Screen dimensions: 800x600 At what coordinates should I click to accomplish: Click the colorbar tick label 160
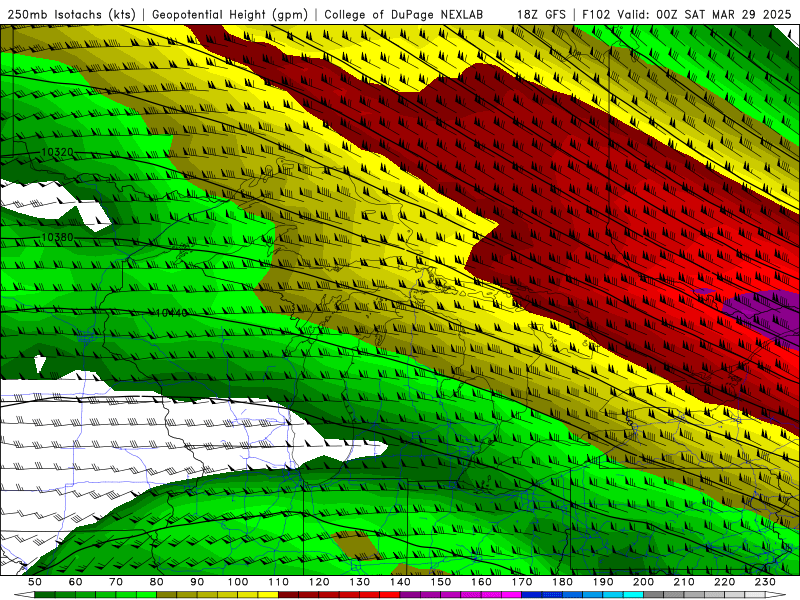pyautogui.click(x=481, y=582)
